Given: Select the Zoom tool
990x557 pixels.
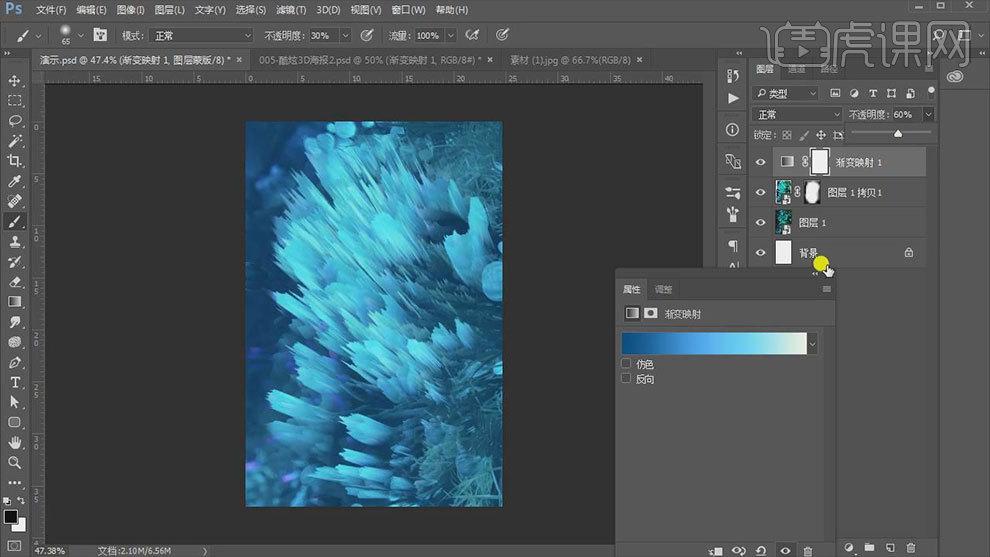Looking at the screenshot, I should [x=15, y=463].
